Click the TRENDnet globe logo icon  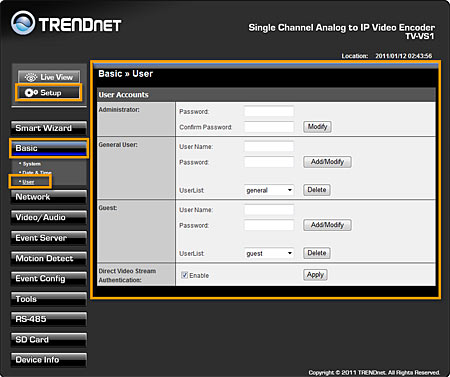click(x=23, y=23)
